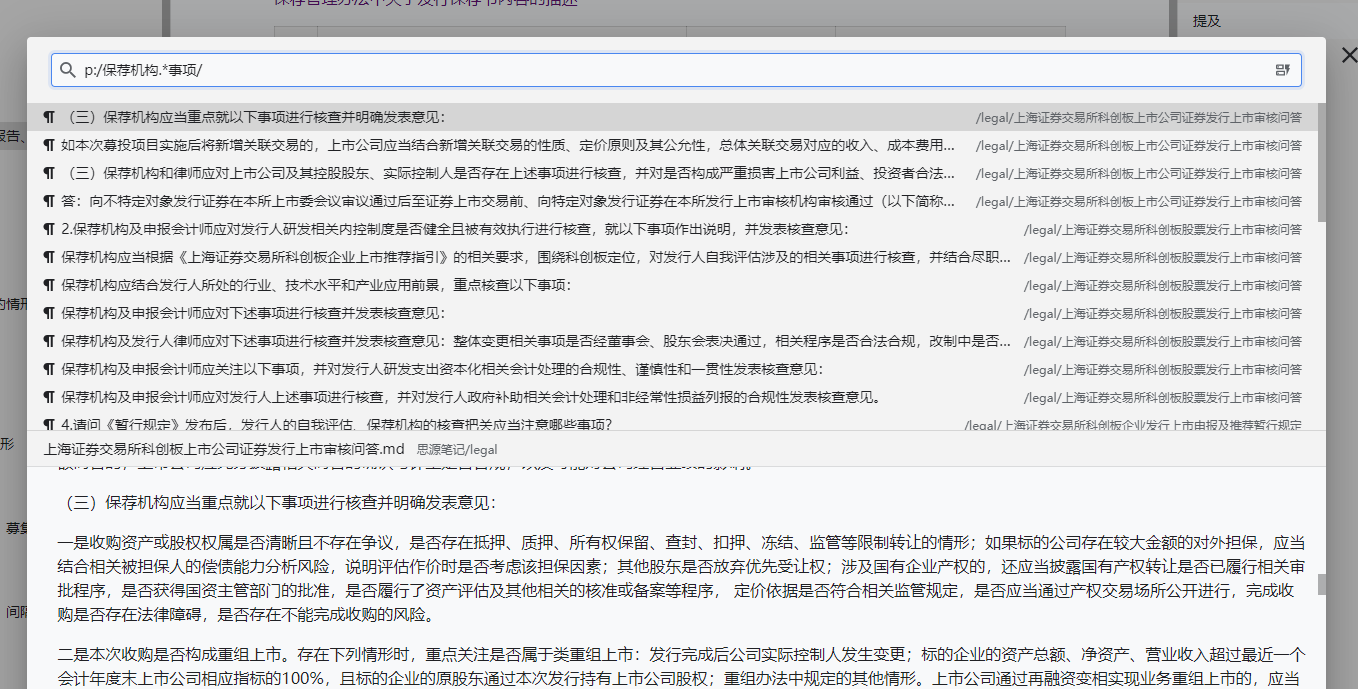
Task: Open the search syntax options icon
Action: (x=1282, y=70)
